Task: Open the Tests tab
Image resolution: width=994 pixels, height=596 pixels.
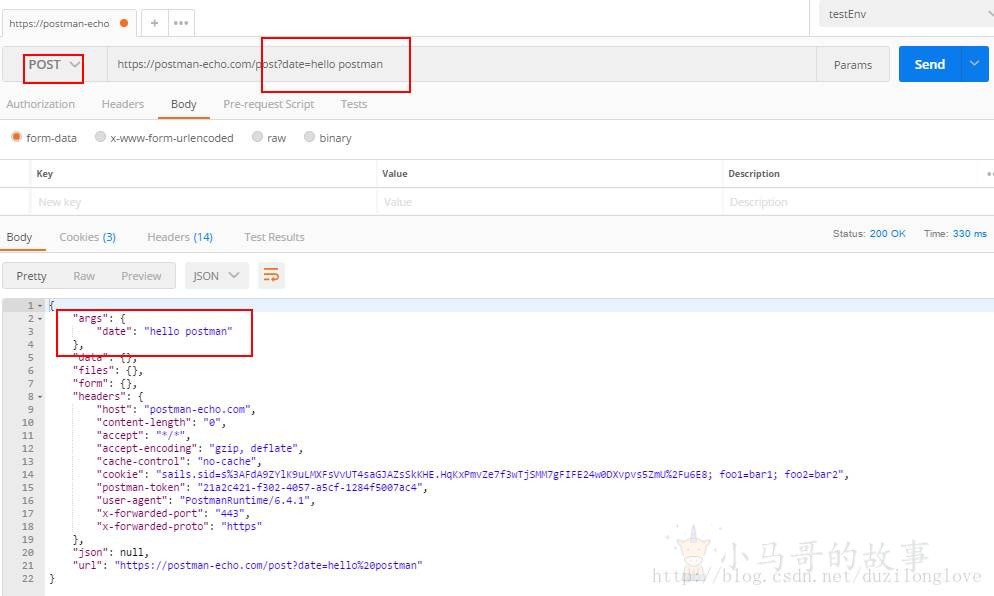Action: click(354, 104)
